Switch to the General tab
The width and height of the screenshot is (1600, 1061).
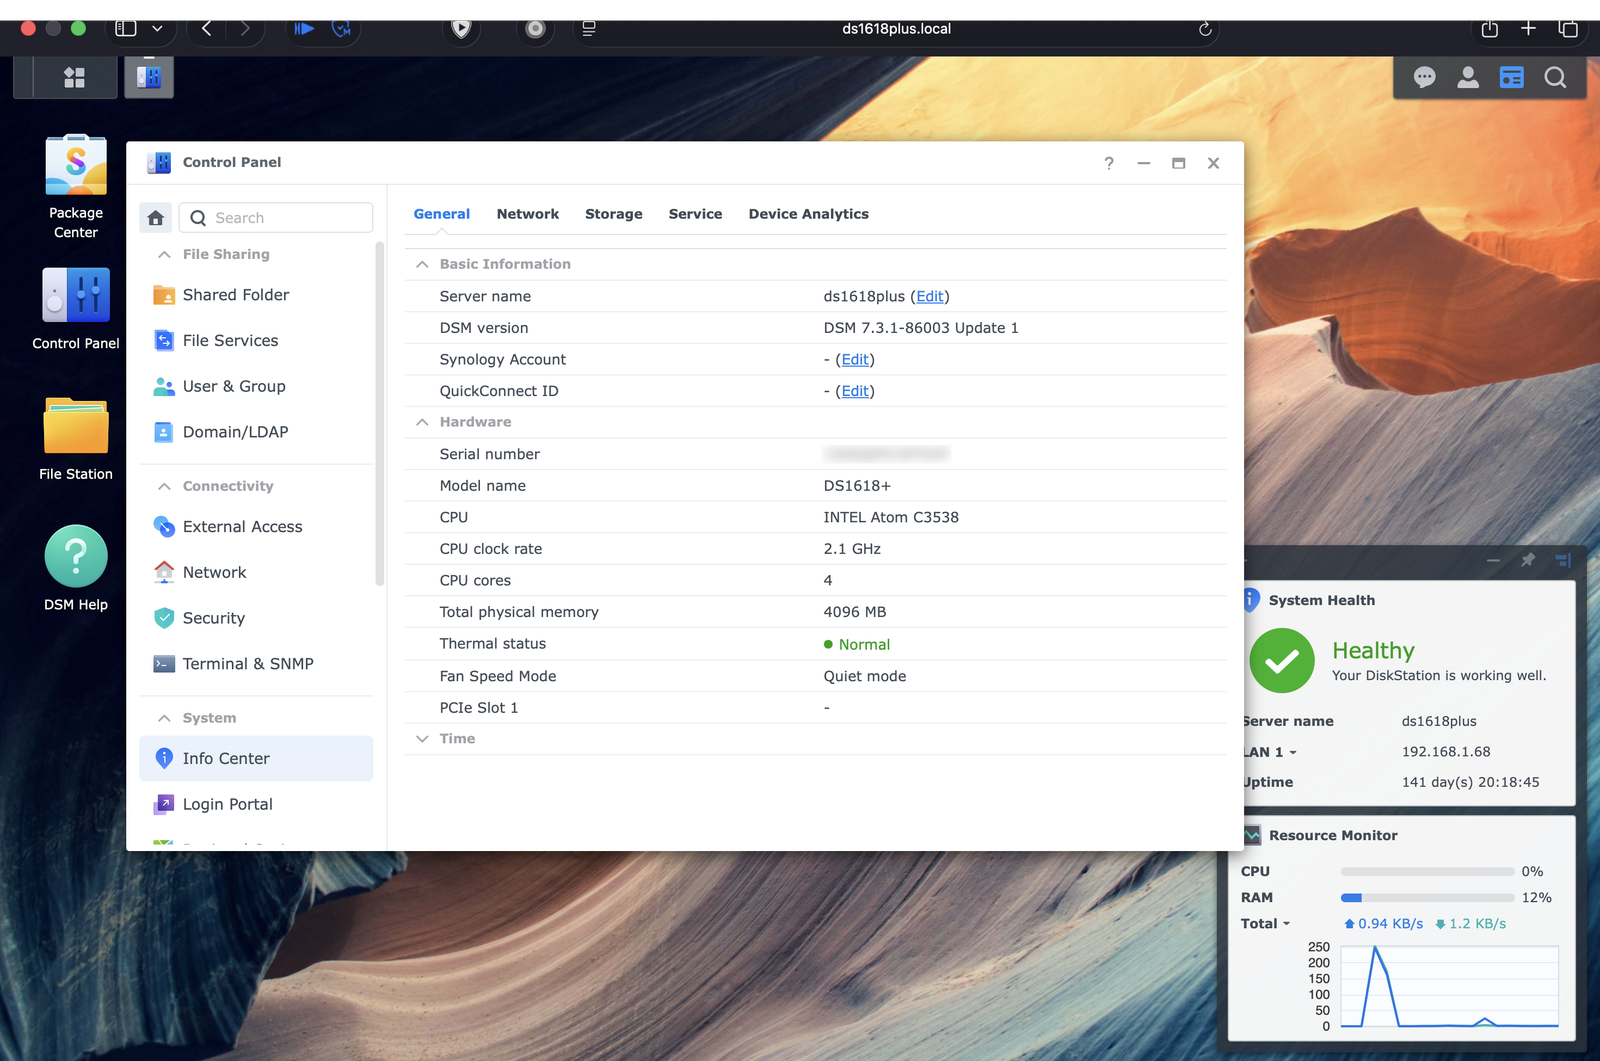pos(442,214)
